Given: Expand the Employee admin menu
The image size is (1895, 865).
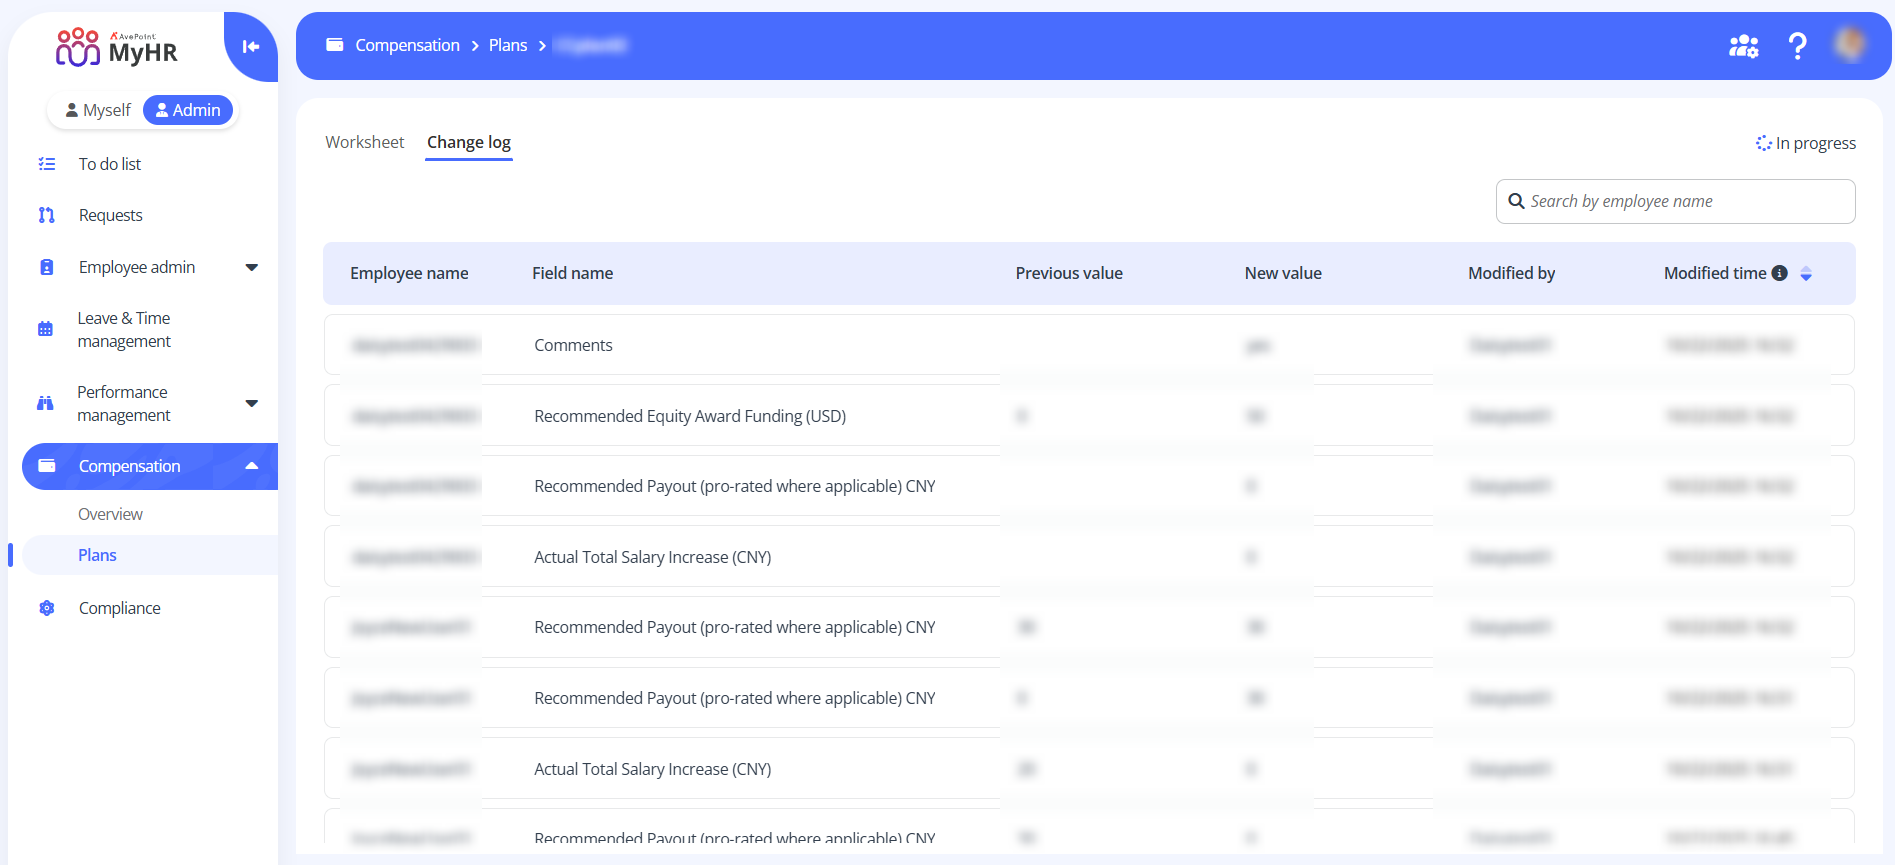Looking at the screenshot, I should click(x=251, y=267).
